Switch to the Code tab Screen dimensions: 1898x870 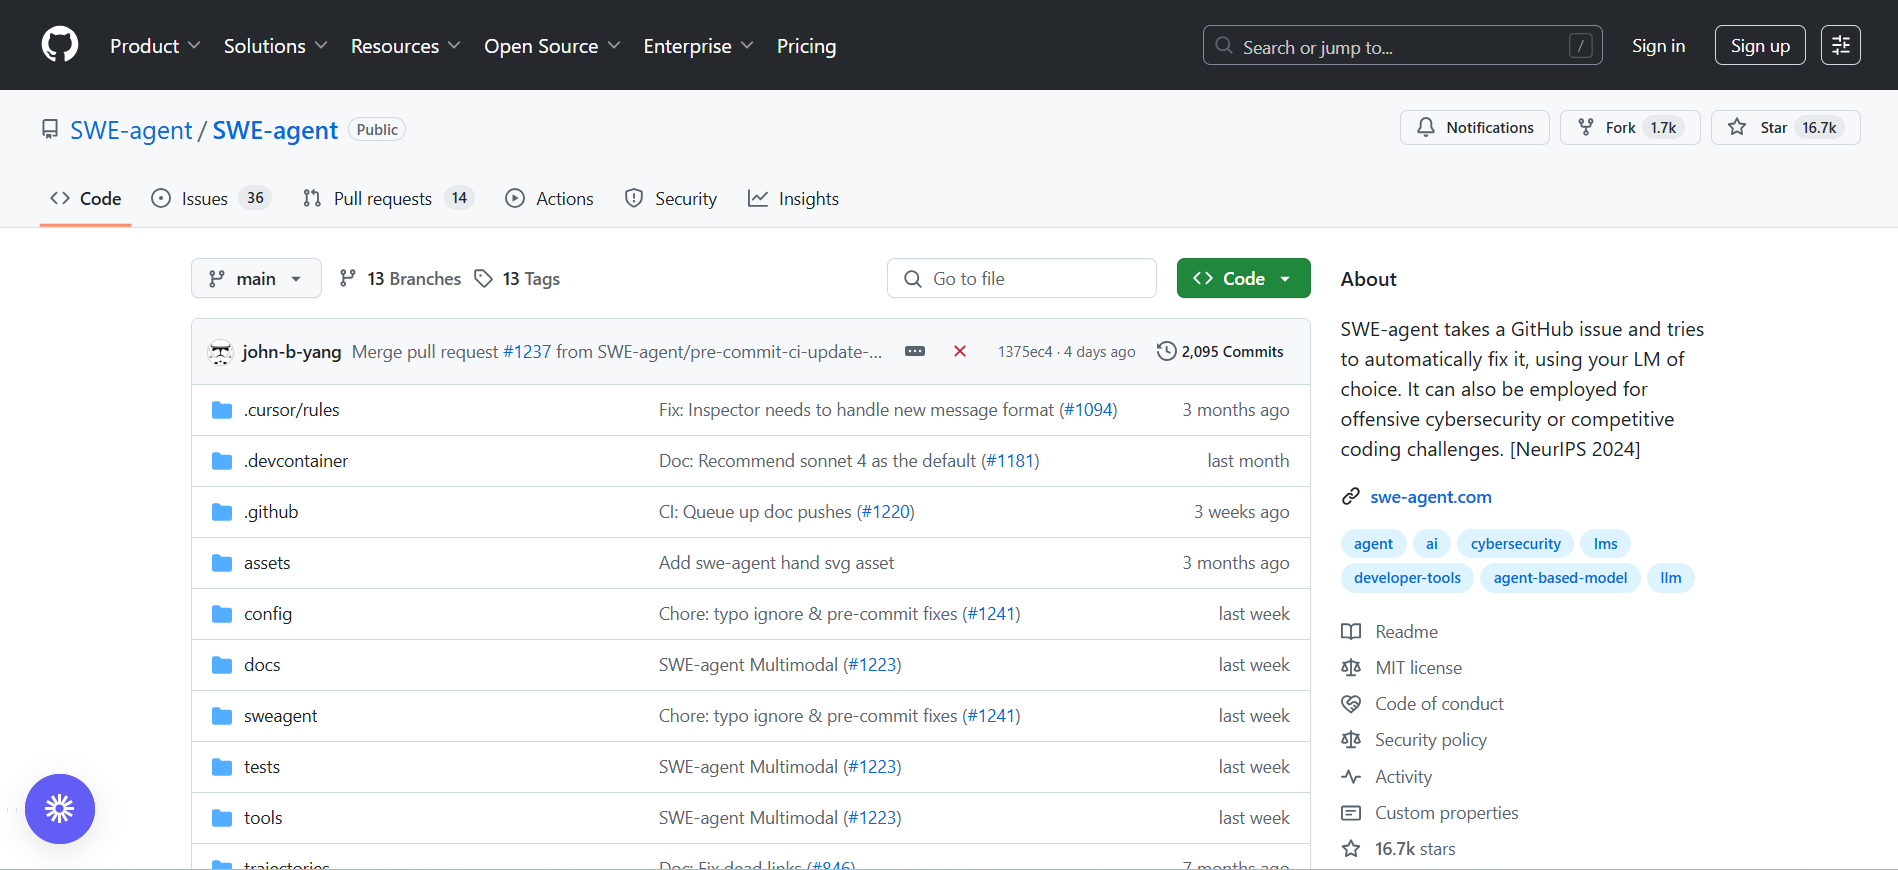(86, 198)
